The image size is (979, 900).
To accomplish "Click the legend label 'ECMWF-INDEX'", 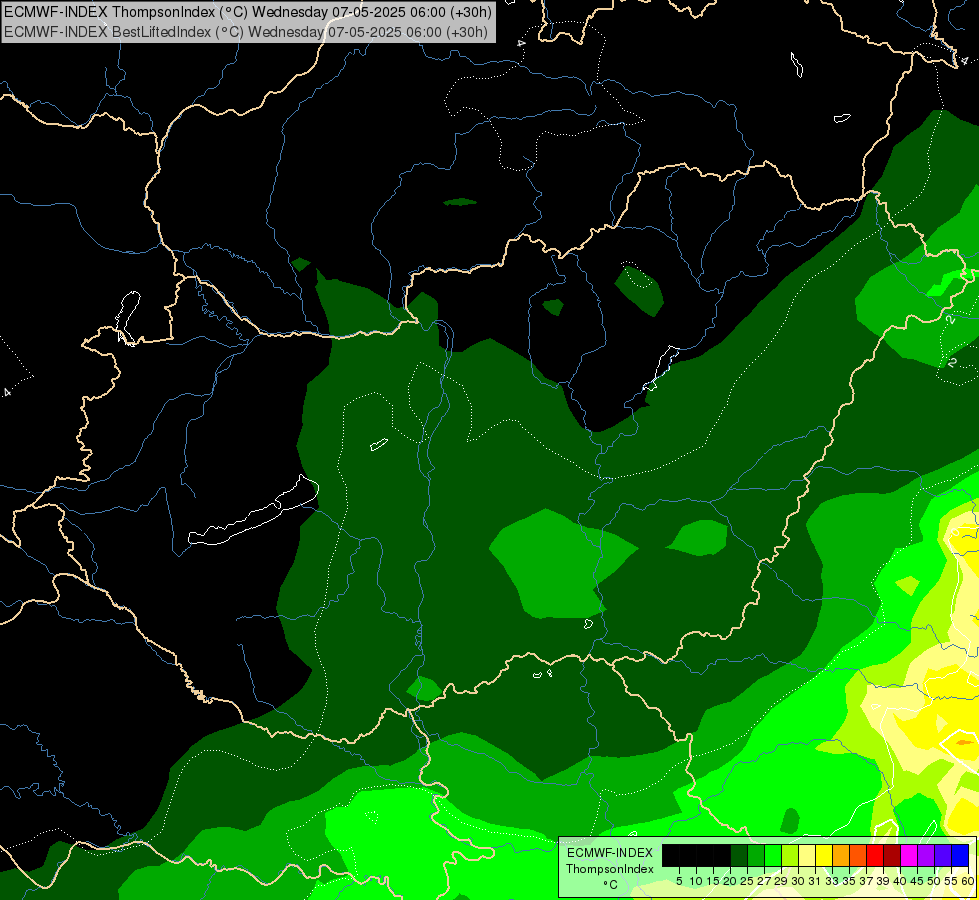I will point(610,853).
